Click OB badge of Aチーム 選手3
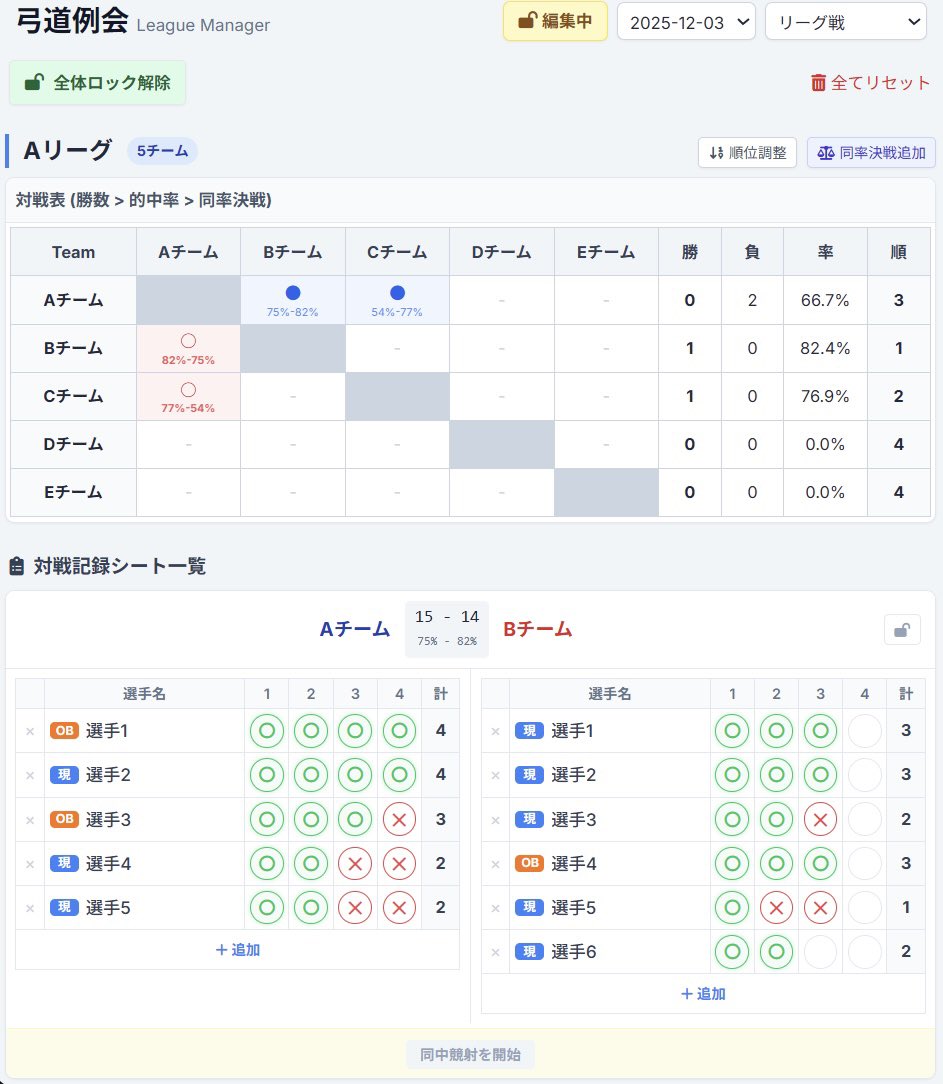 64,819
